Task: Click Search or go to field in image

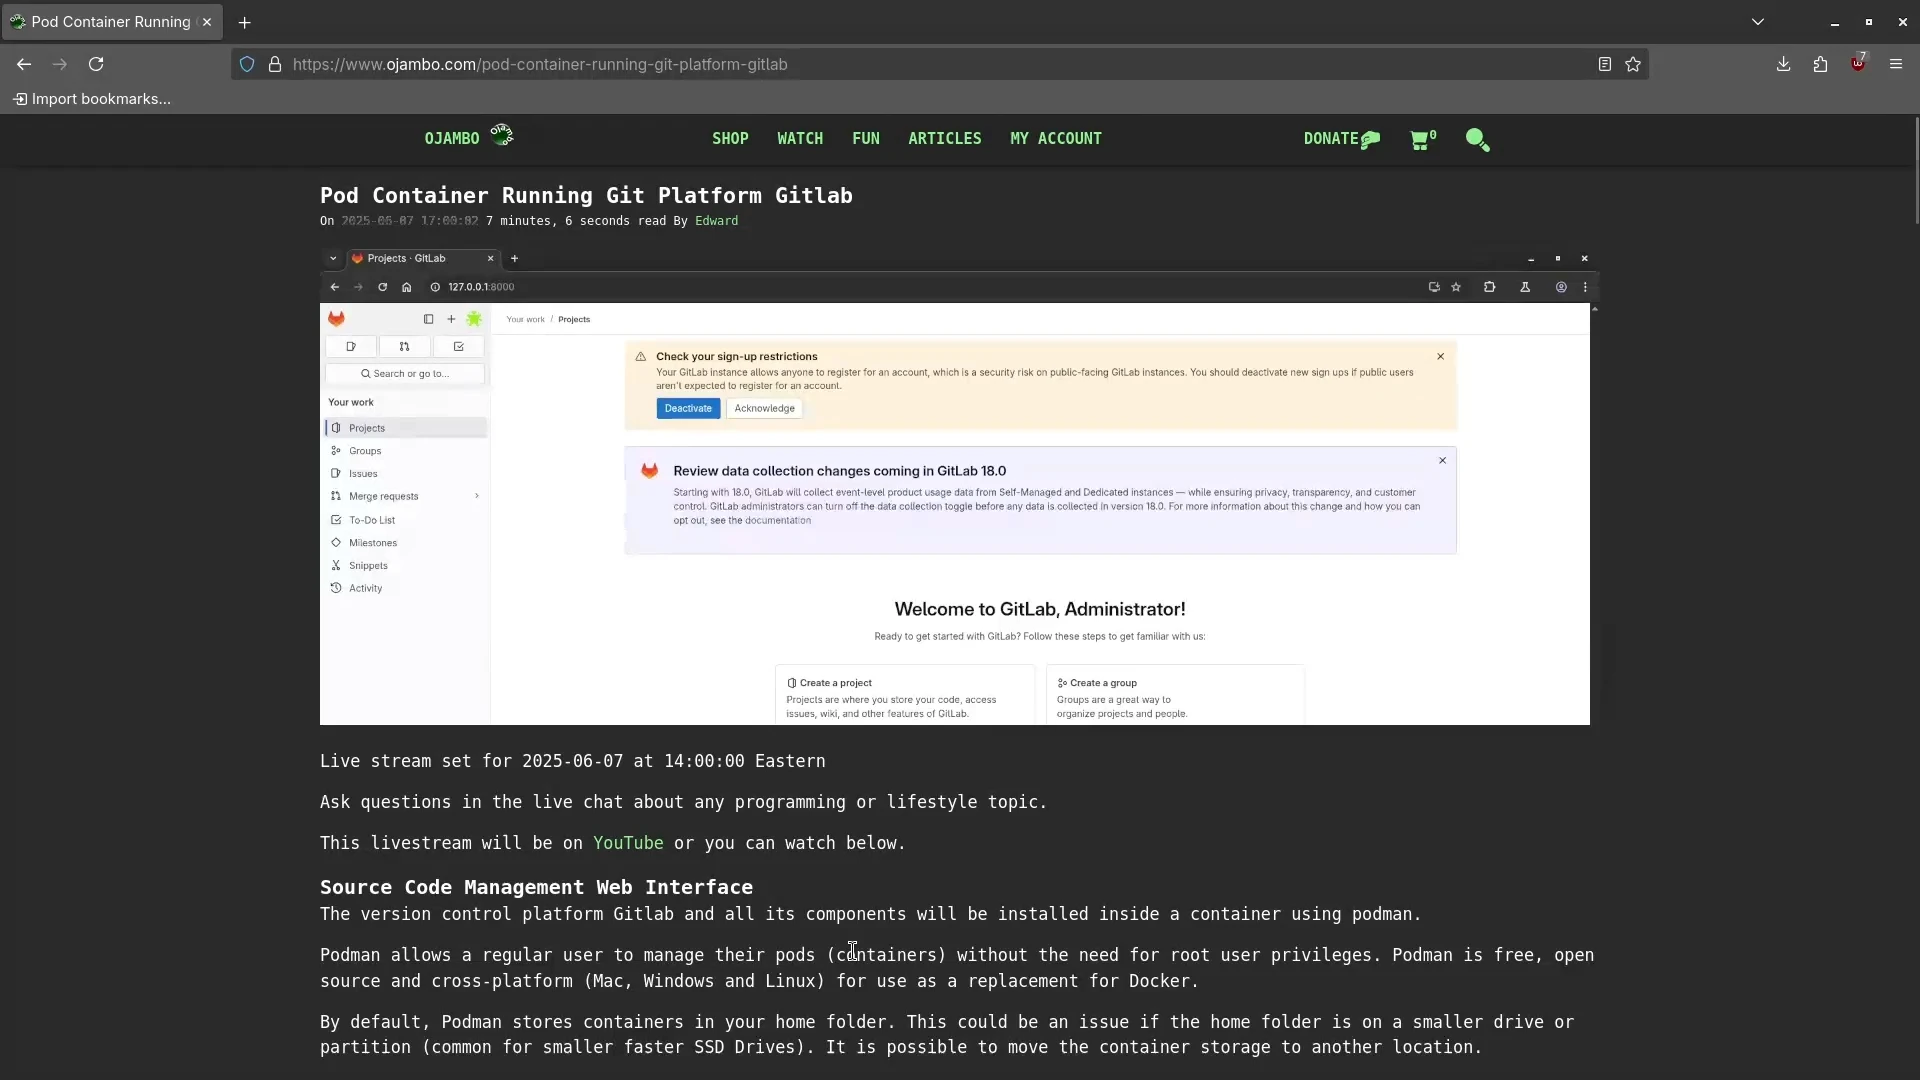Action: click(x=405, y=374)
